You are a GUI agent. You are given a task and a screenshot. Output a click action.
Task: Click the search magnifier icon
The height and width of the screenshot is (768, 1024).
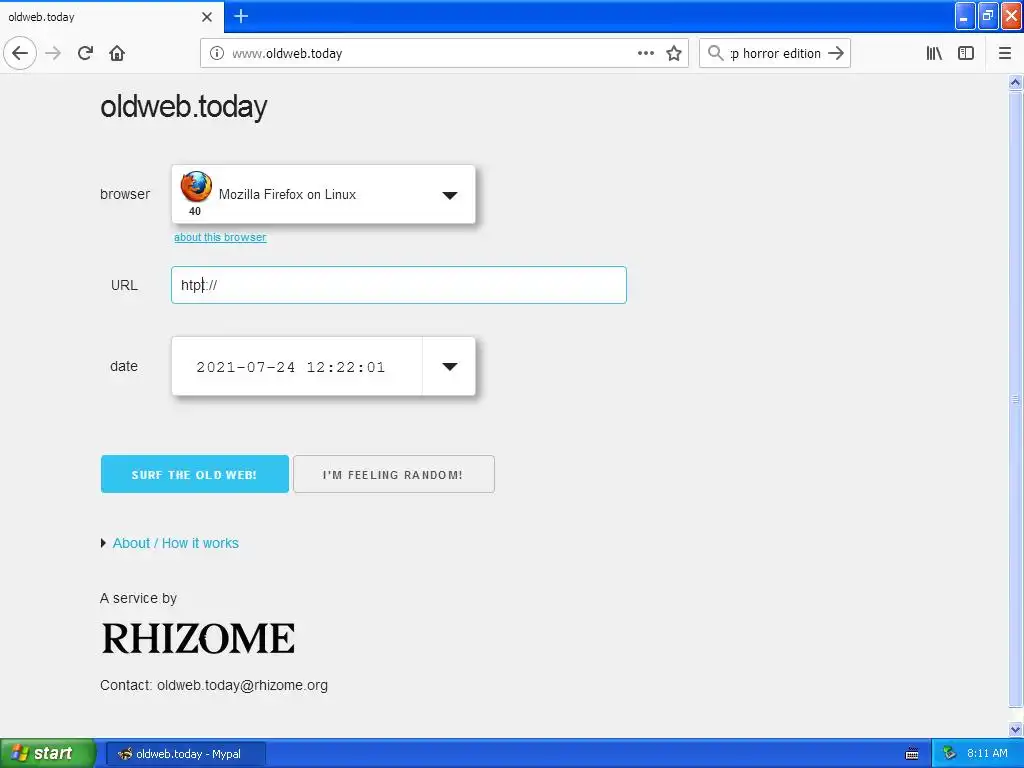click(x=716, y=53)
